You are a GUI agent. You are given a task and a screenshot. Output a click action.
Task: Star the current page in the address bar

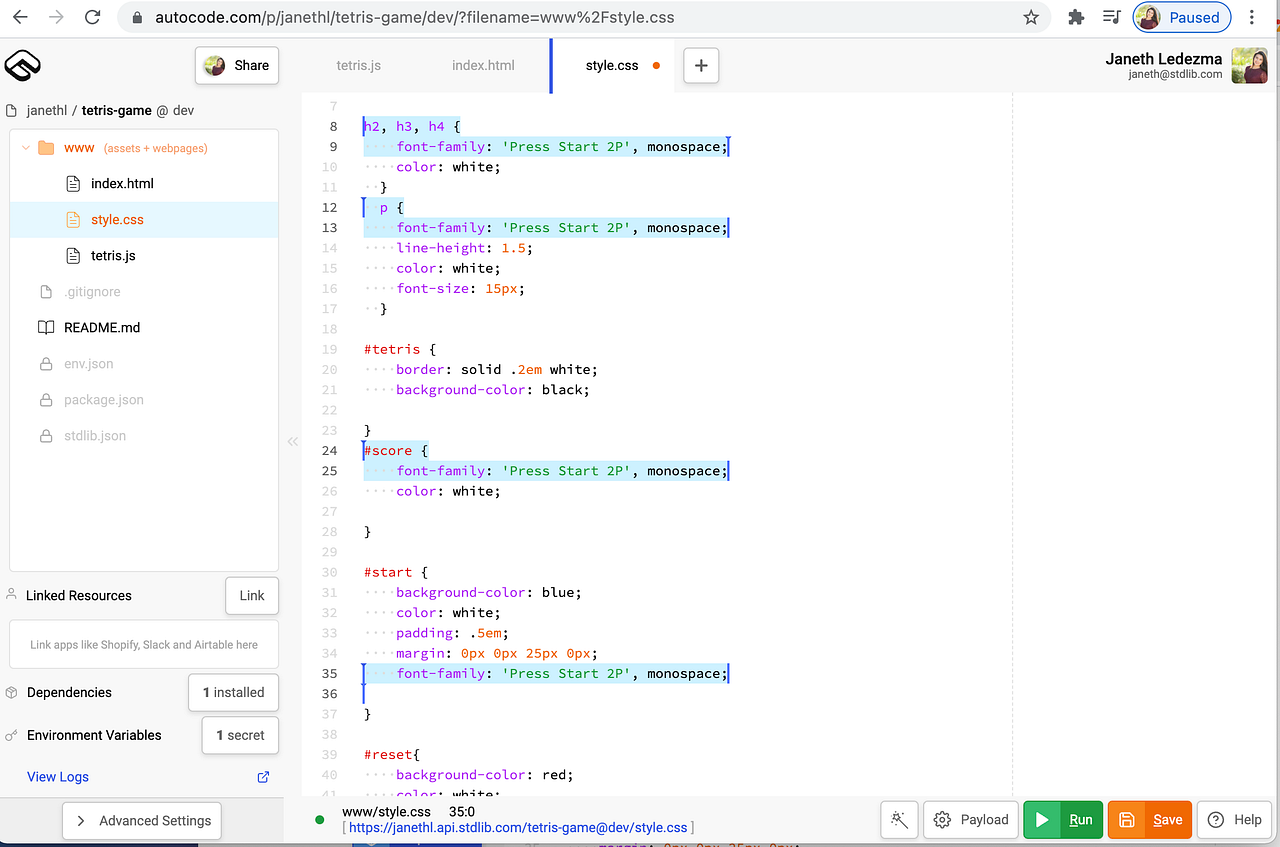1031,17
